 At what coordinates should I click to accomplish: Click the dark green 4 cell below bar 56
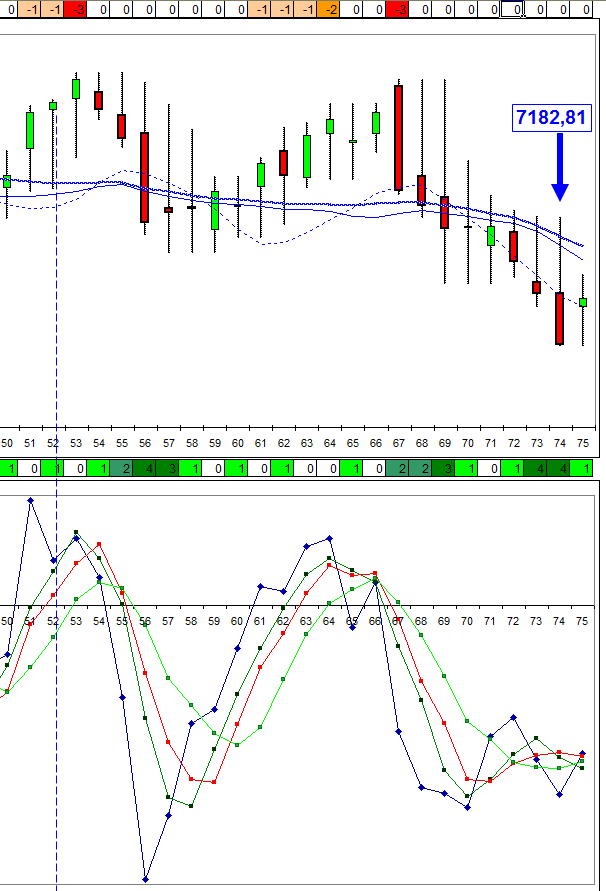pyautogui.click(x=146, y=468)
